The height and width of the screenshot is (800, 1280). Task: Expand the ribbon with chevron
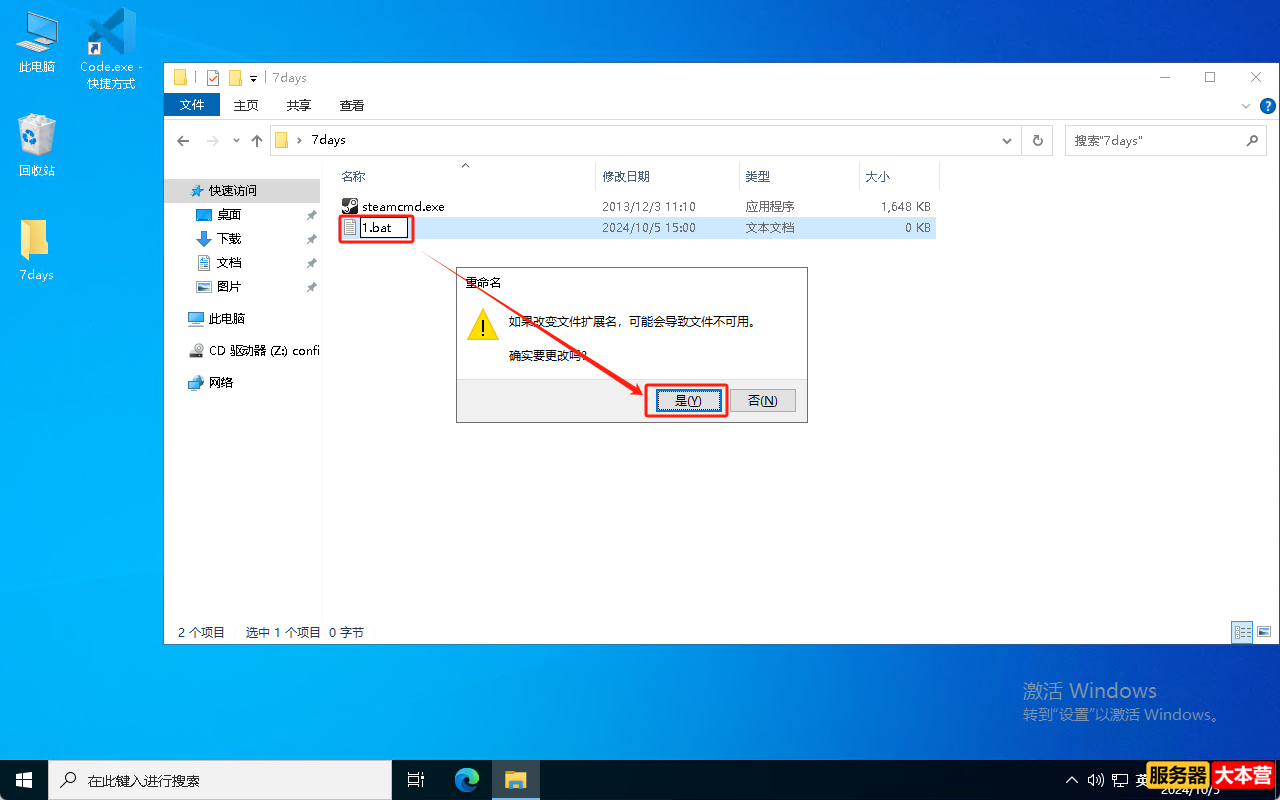tap(1245, 105)
